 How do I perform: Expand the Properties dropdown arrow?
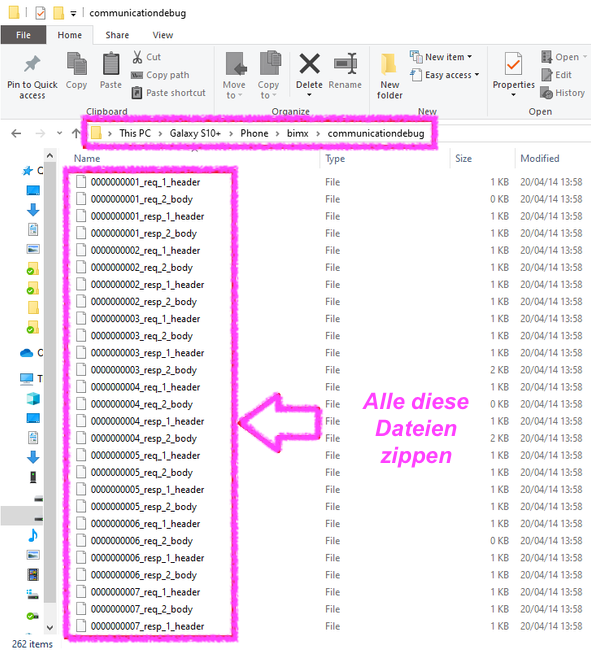coord(513,95)
